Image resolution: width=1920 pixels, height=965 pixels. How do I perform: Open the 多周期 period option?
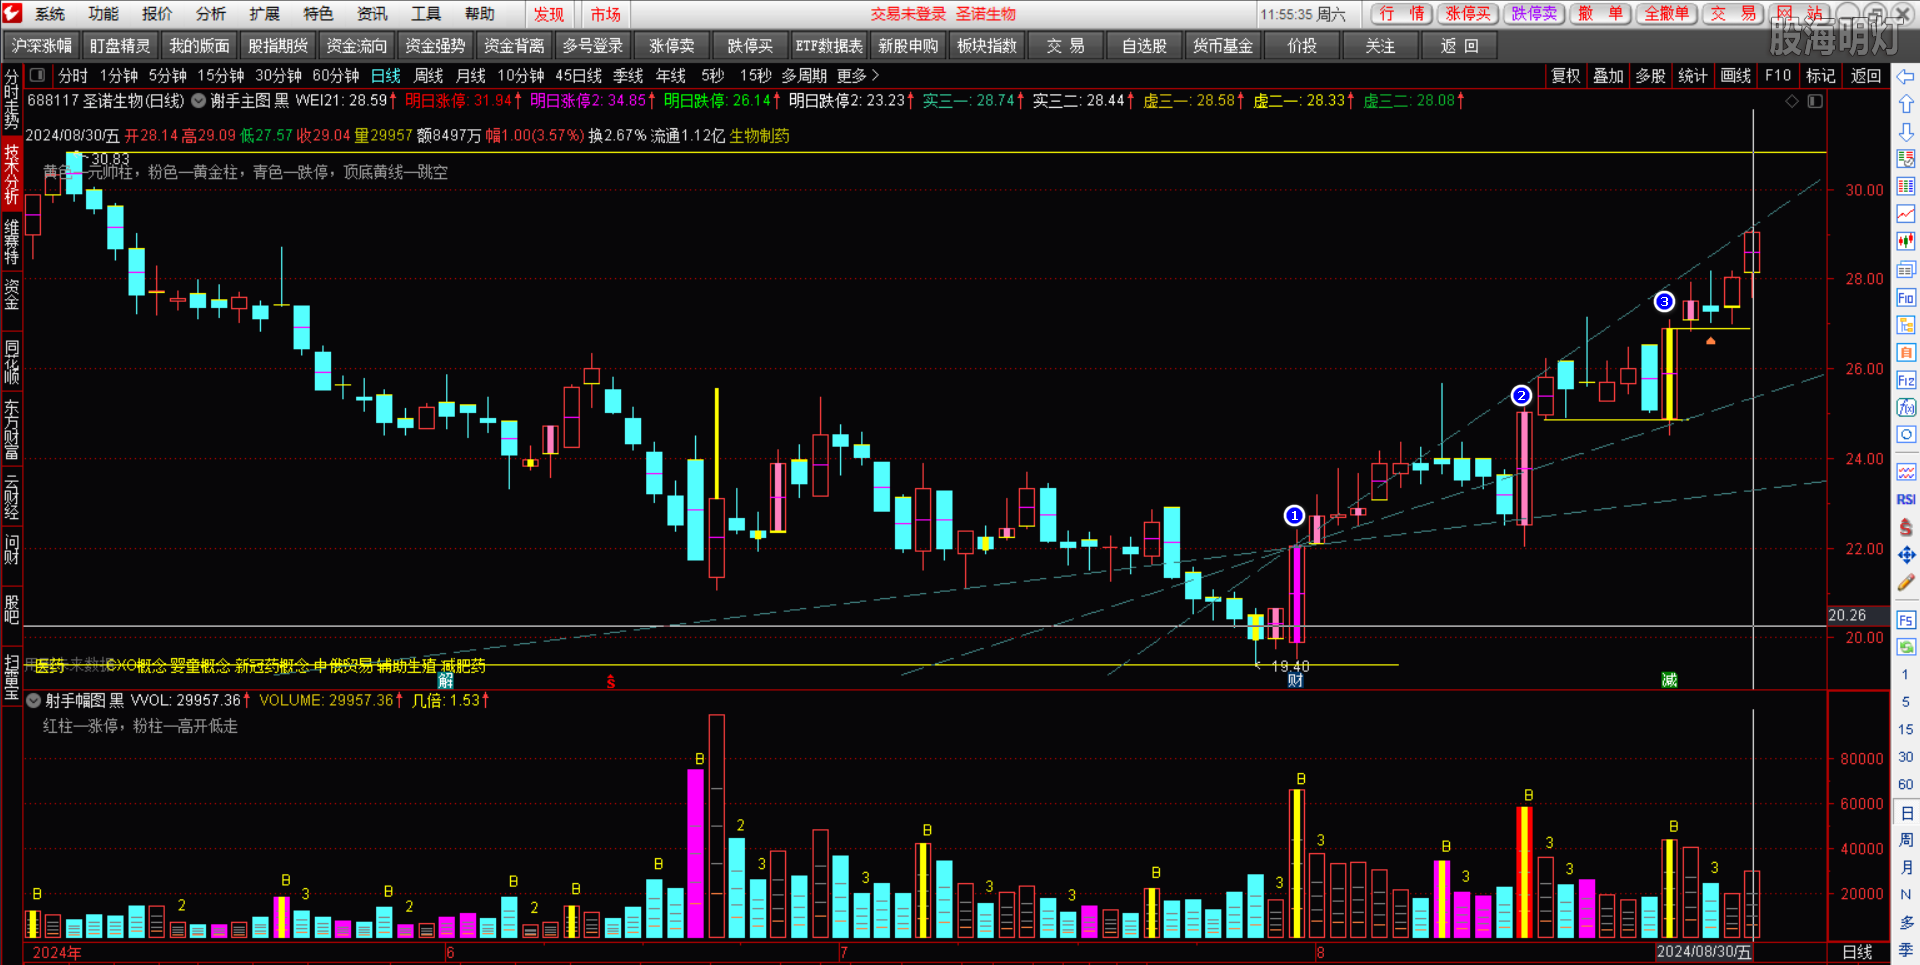click(804, 75)
